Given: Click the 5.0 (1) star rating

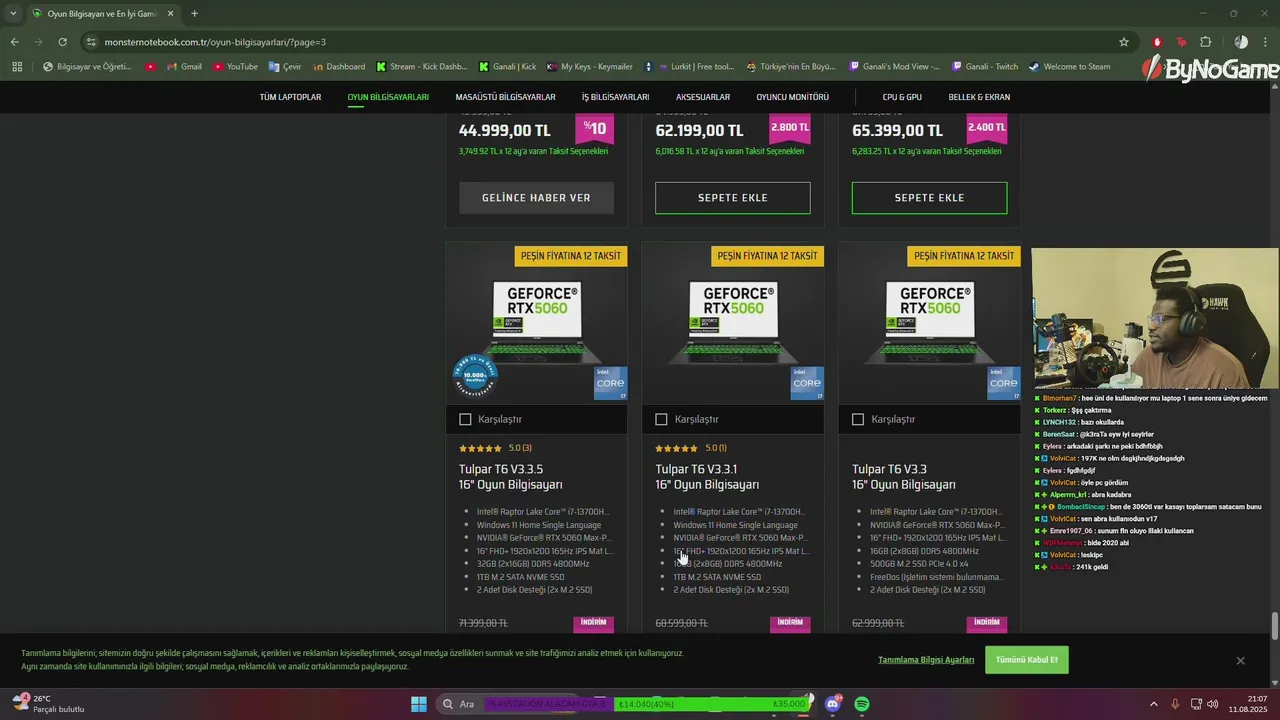Looking at the screenshot, I should (x=691, y=448).
